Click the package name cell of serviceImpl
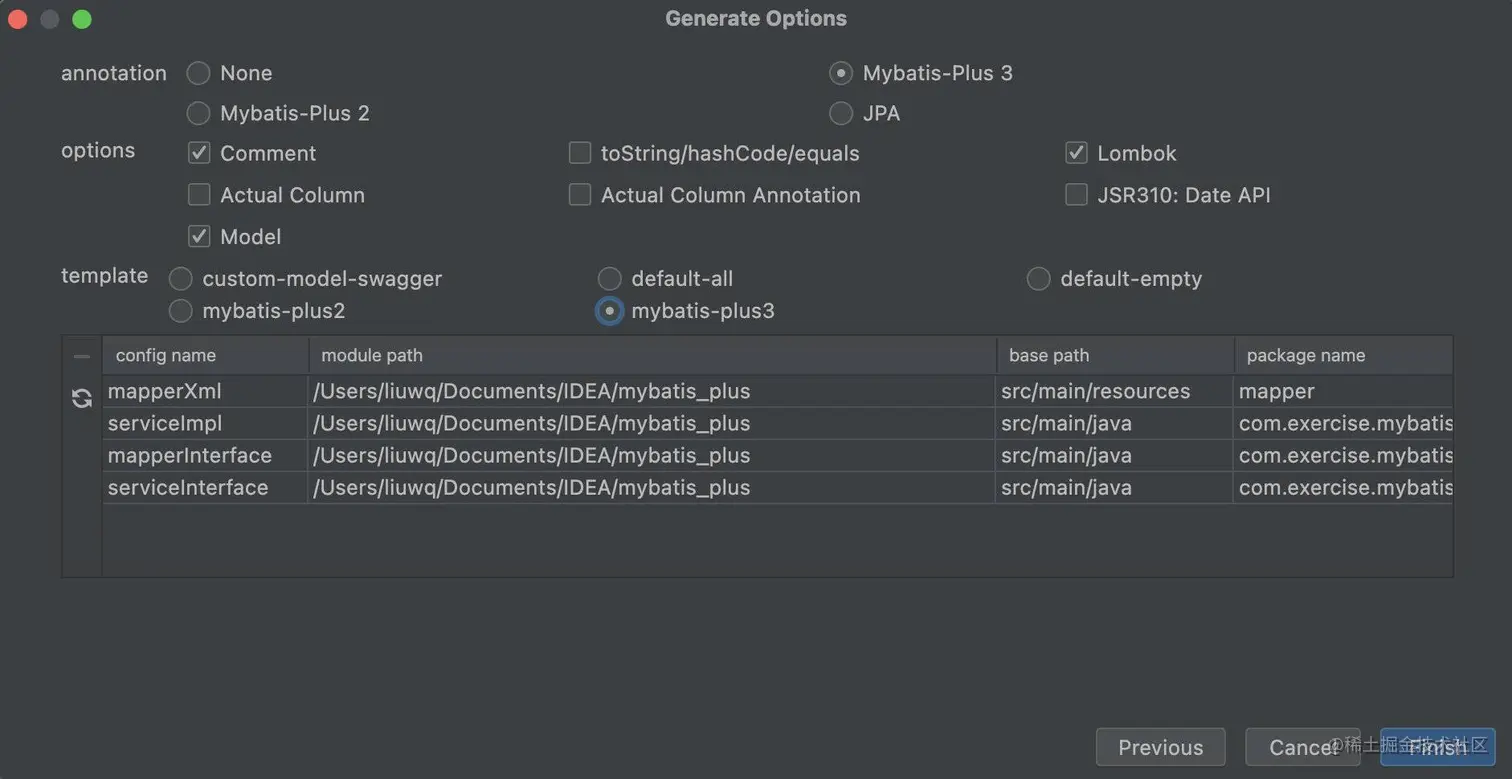This screenshot has height=779, width=1512. coord(1343,423)
